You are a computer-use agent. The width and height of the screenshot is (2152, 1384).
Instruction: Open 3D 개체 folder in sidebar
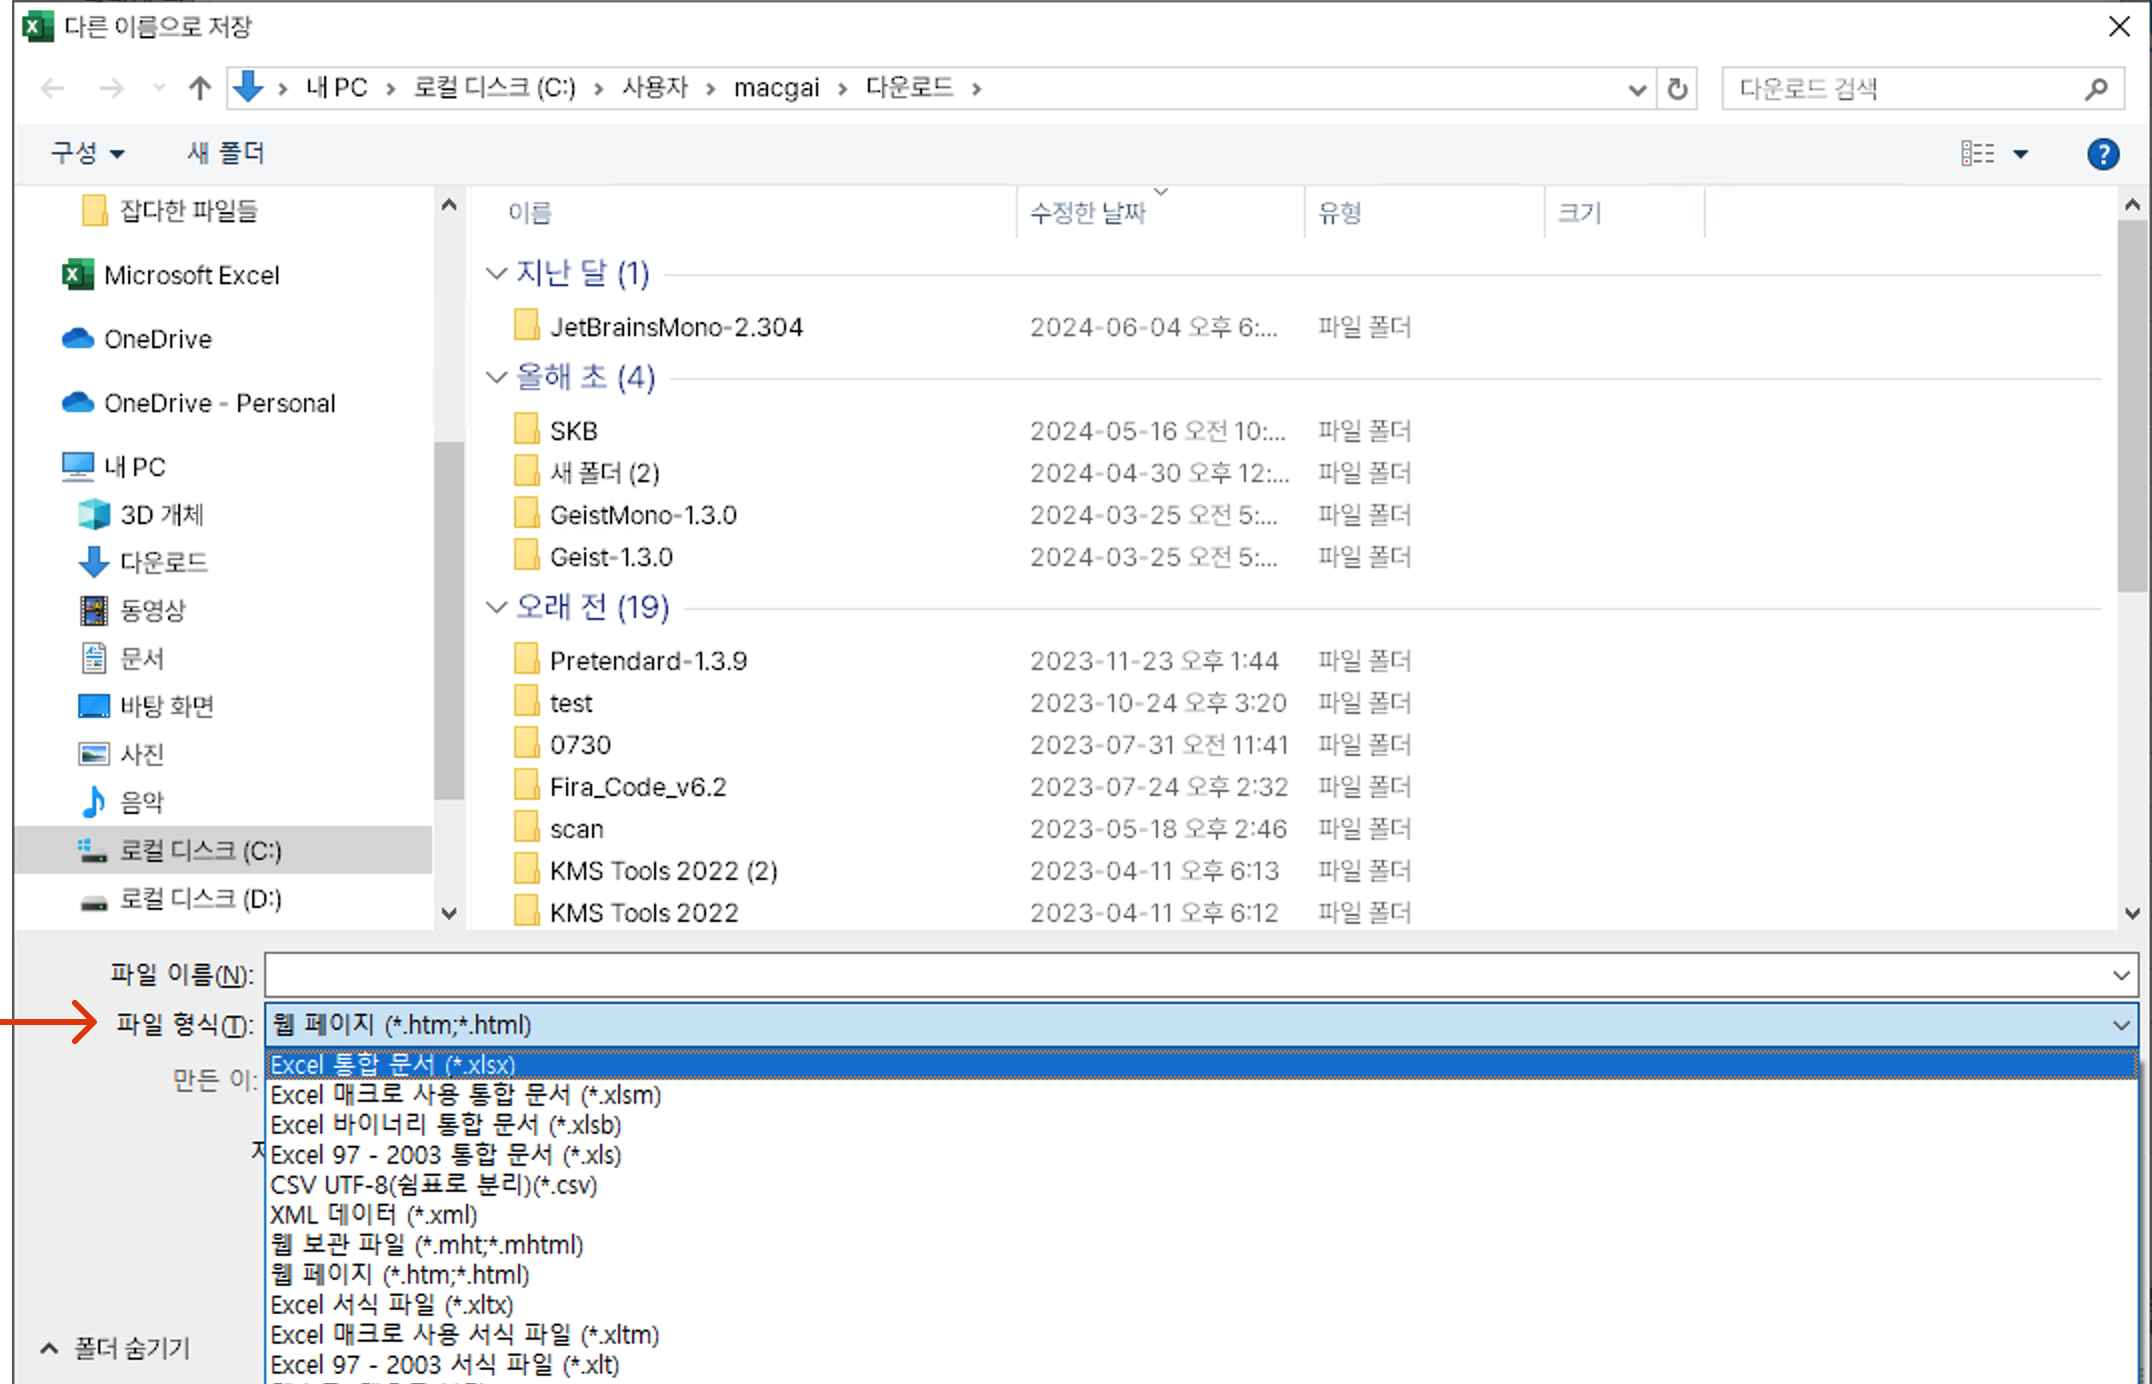pos(160,515)
